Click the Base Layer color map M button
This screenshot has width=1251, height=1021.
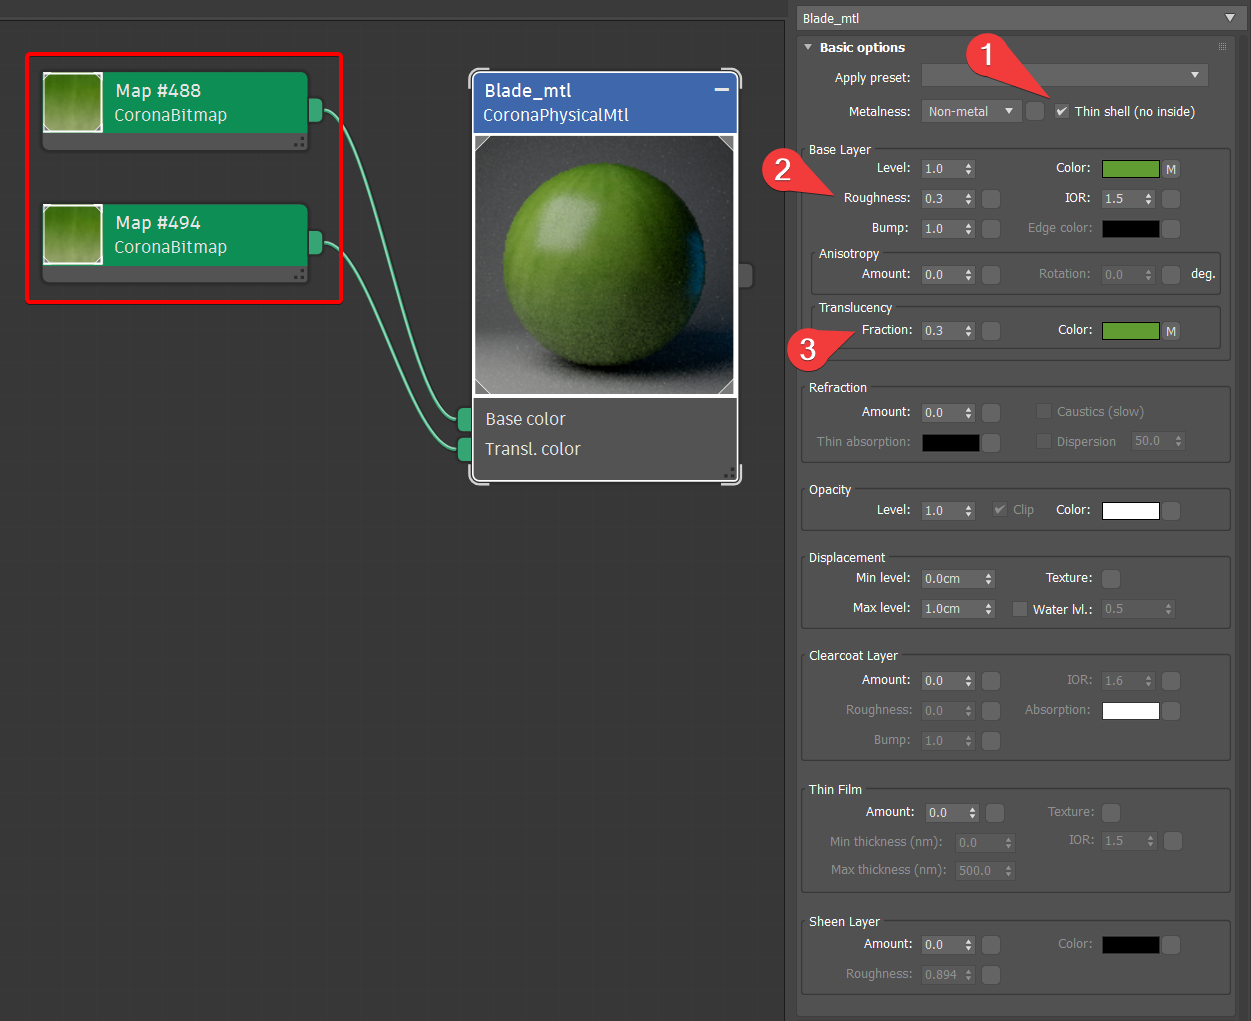(x=1171, y=169)
